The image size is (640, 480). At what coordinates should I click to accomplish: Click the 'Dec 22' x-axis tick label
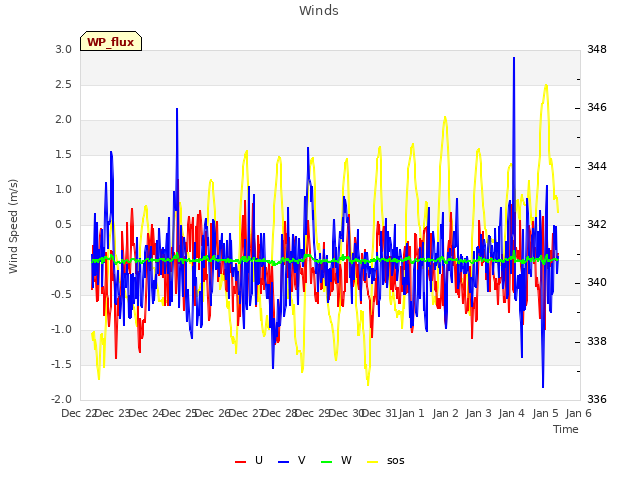[x=79, y=413]
